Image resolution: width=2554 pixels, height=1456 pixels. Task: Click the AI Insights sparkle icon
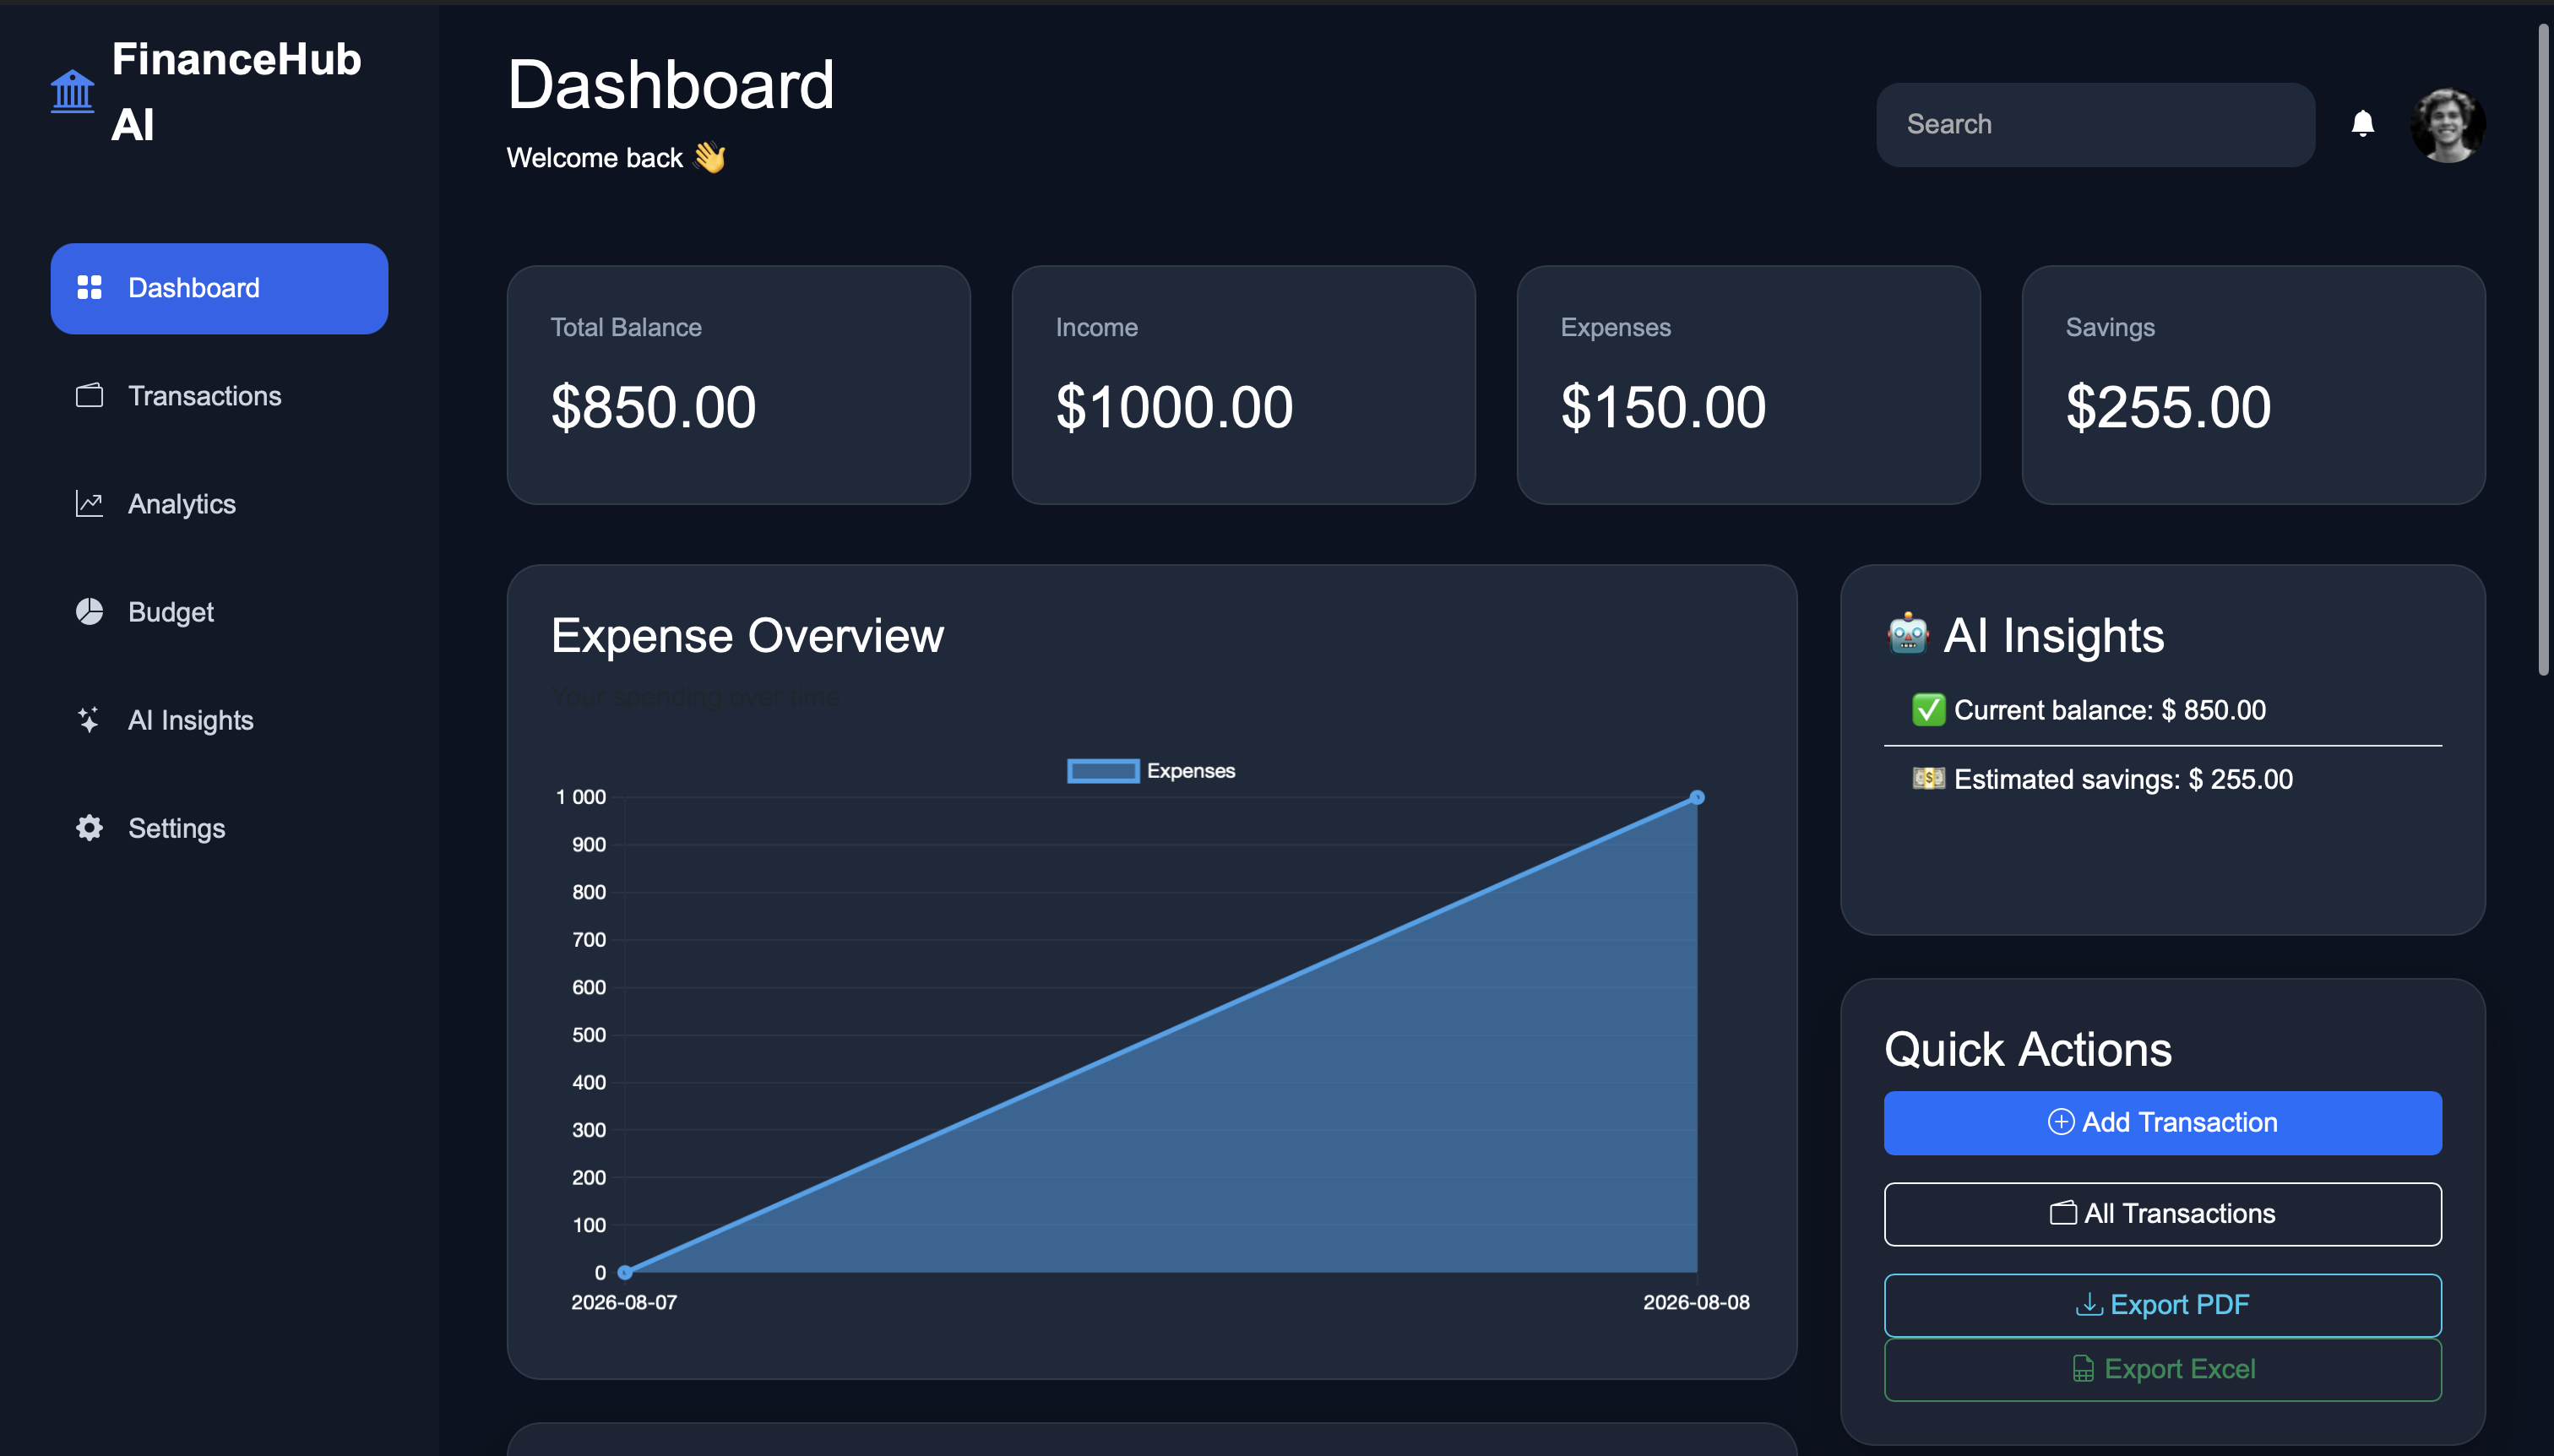click(90, 720)
